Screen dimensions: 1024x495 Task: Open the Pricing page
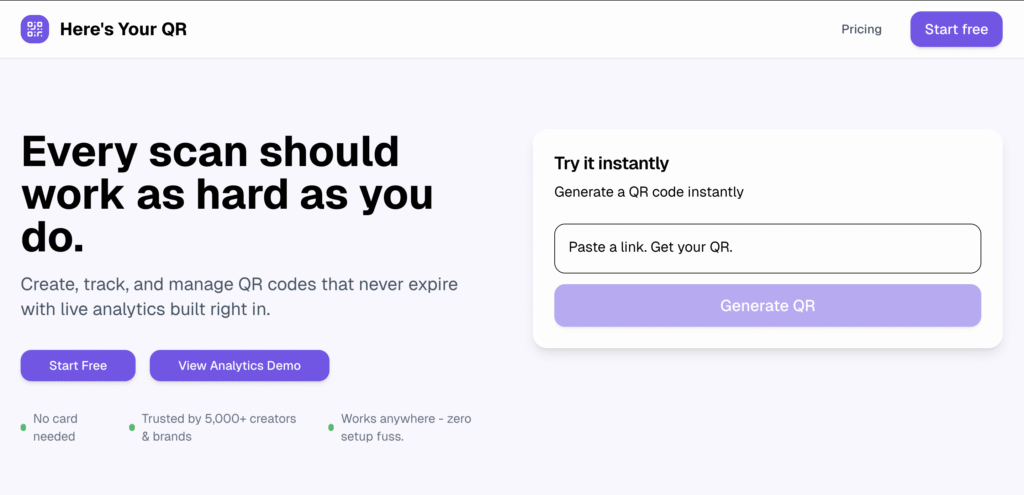861,29
